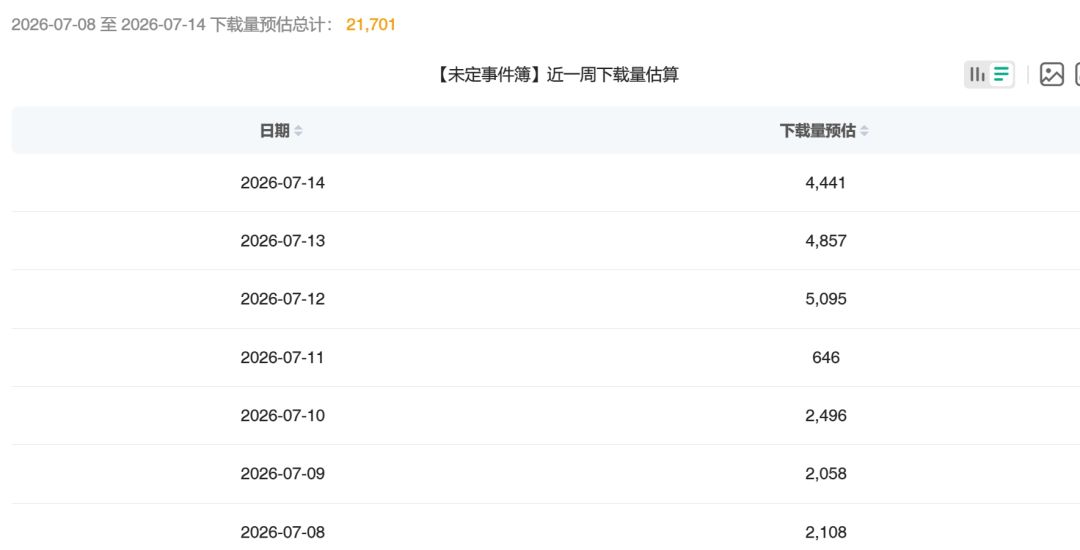Select date cell 2026-07-08
1080x550 pixels.
tap(282, 533)
